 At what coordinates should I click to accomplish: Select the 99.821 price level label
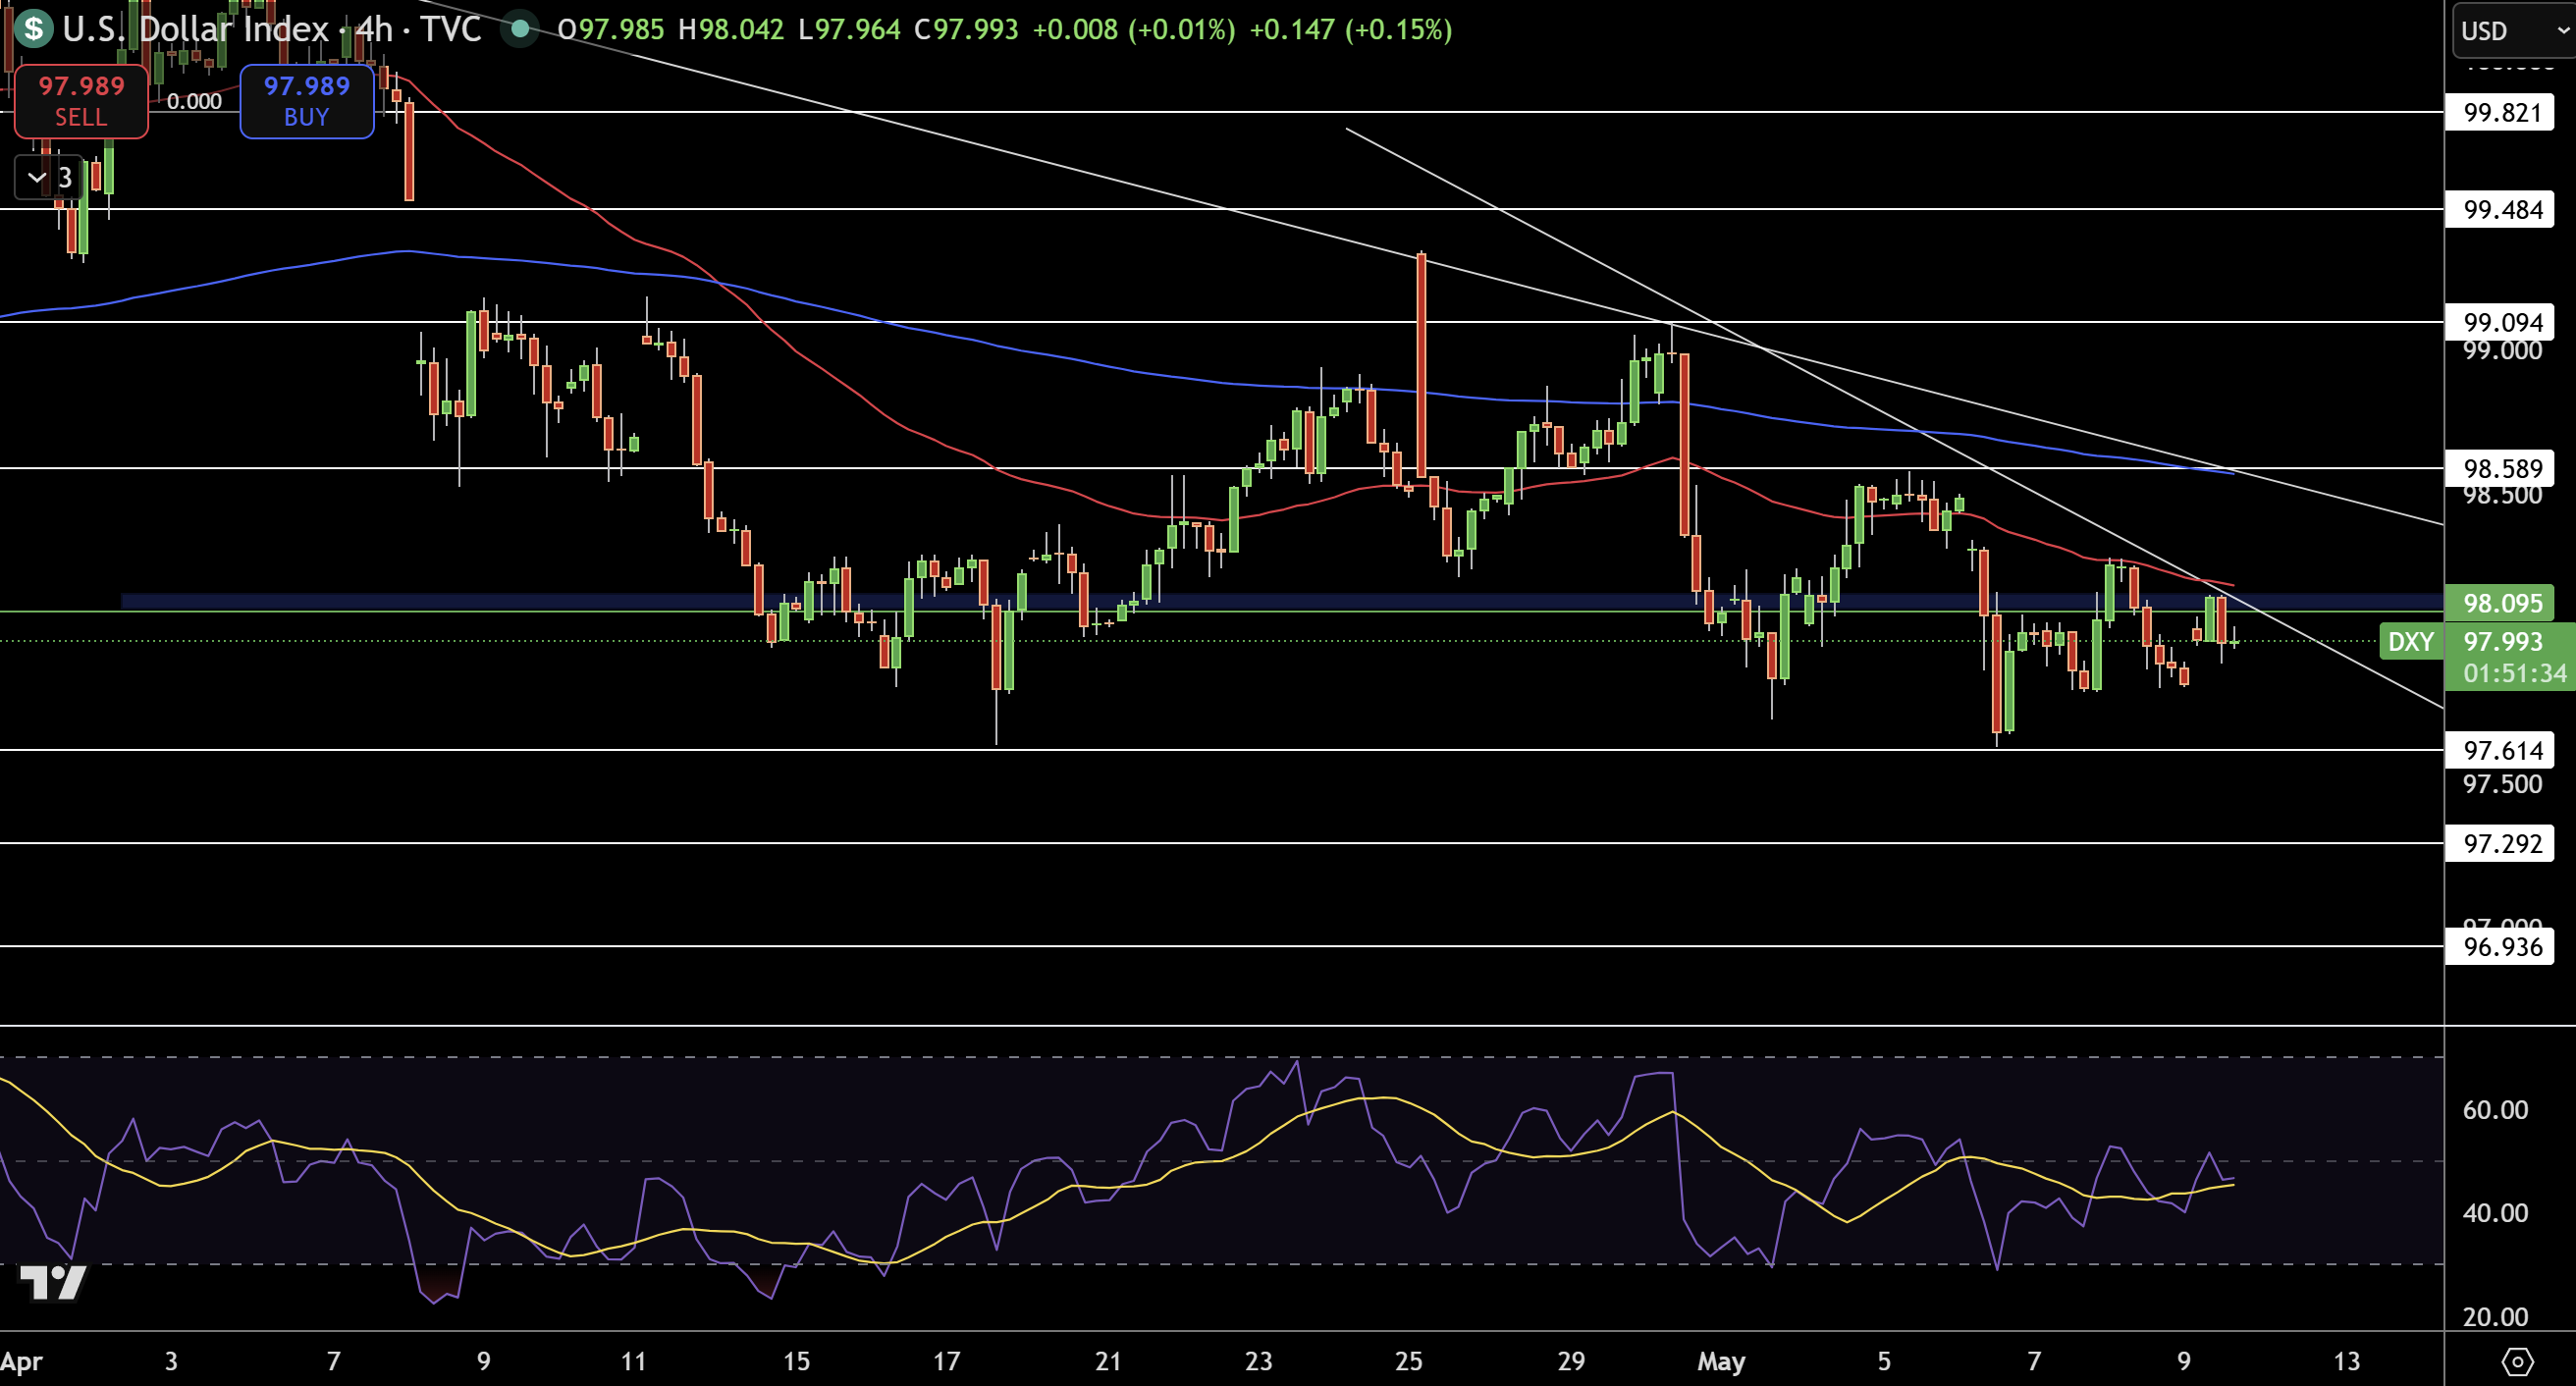click(2499, 112)
